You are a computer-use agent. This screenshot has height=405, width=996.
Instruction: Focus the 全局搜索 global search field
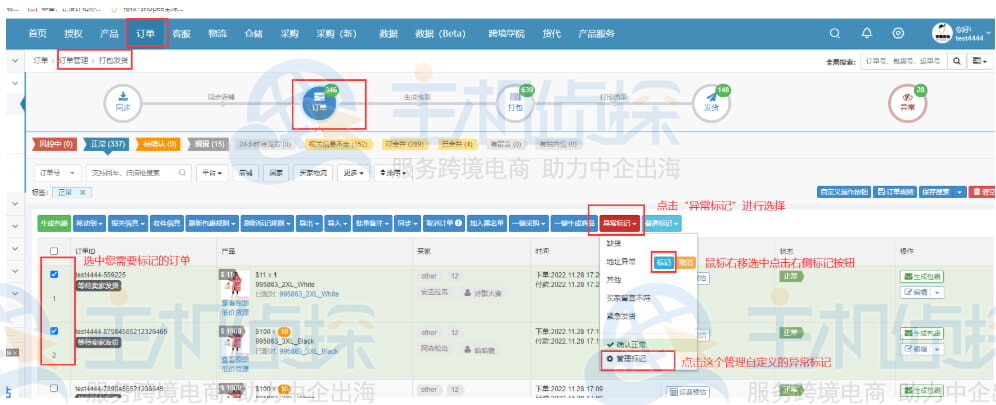click(903, 61)
